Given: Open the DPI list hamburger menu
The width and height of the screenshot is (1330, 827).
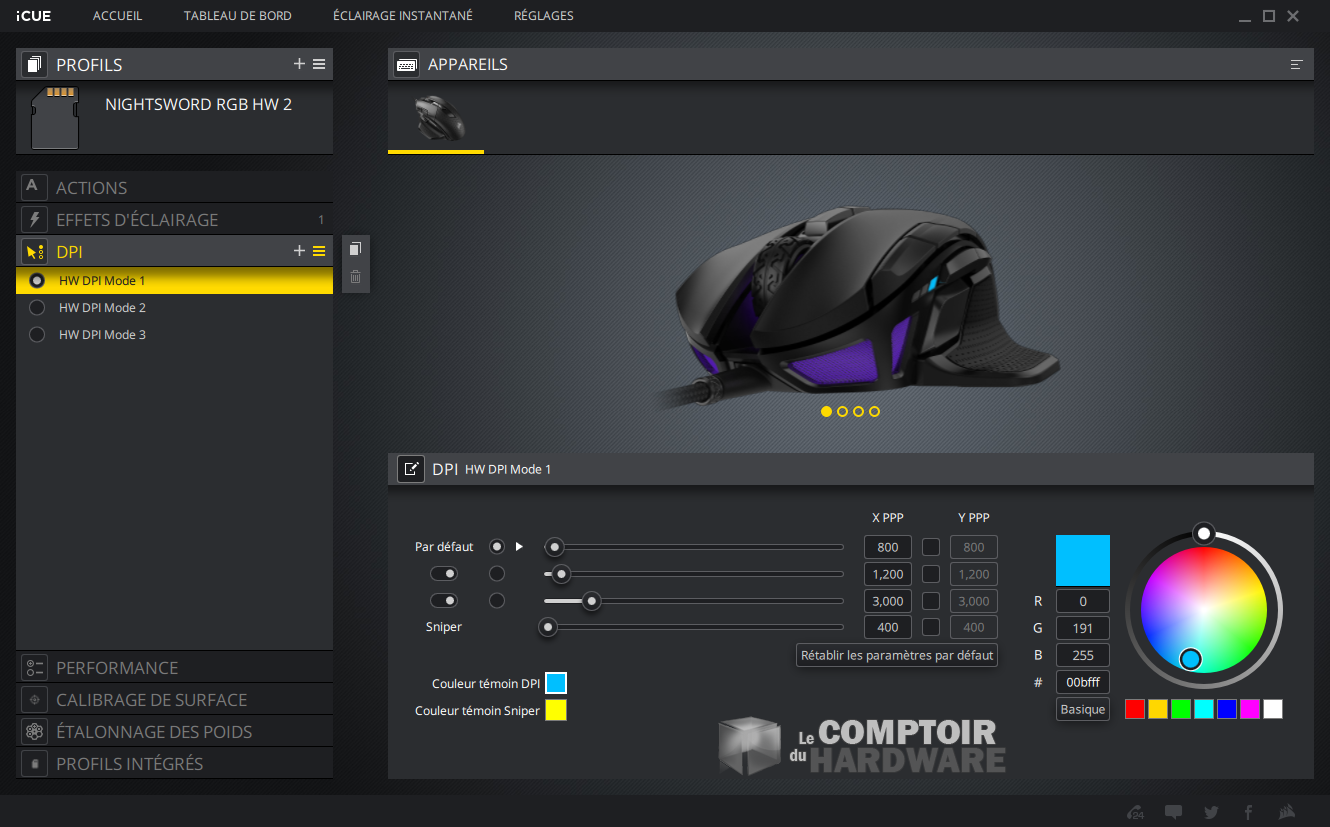Looking at the screenshot, I should [319, 251].
